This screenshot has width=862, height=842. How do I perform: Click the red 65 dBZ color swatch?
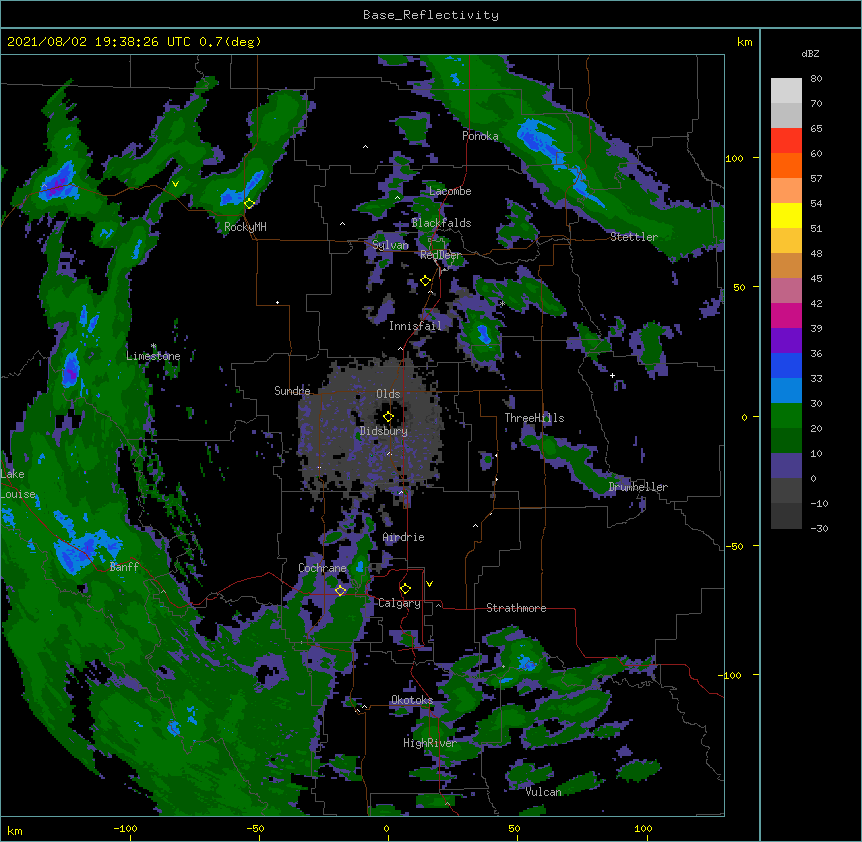[786, 140]
